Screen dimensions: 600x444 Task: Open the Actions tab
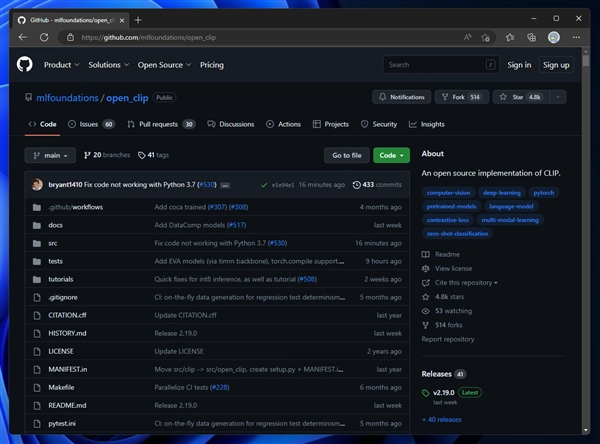coord(284,124)
